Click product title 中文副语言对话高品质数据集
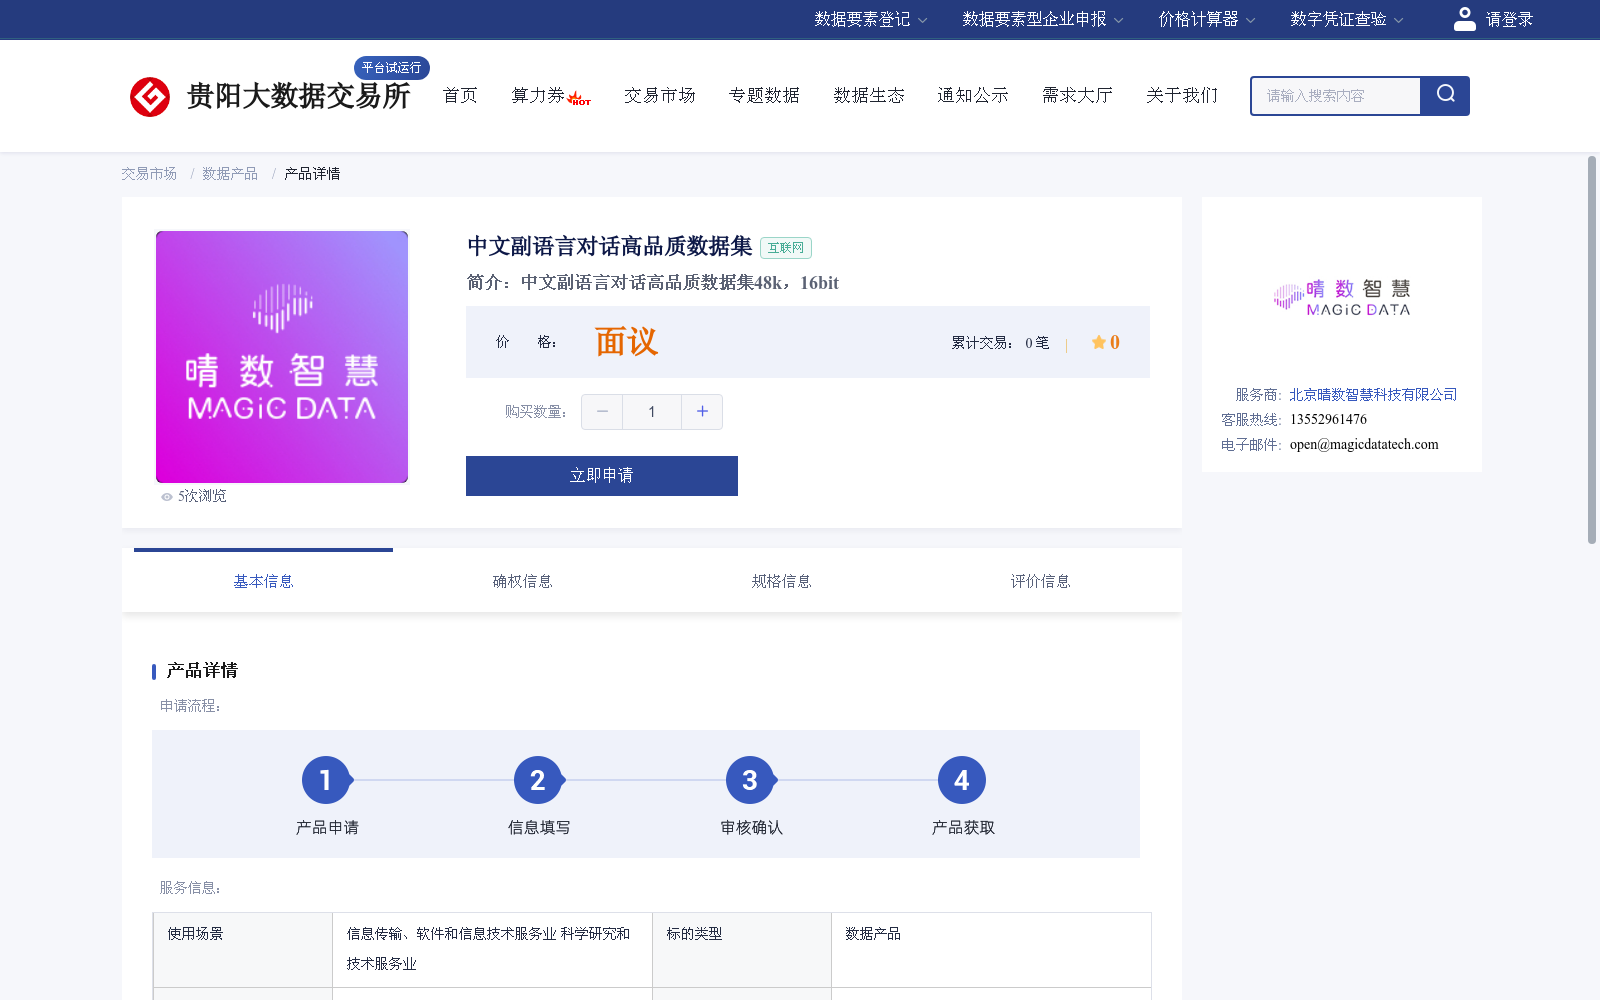This screenshot has height=1000, width=1600. click(x=610, y=247)
